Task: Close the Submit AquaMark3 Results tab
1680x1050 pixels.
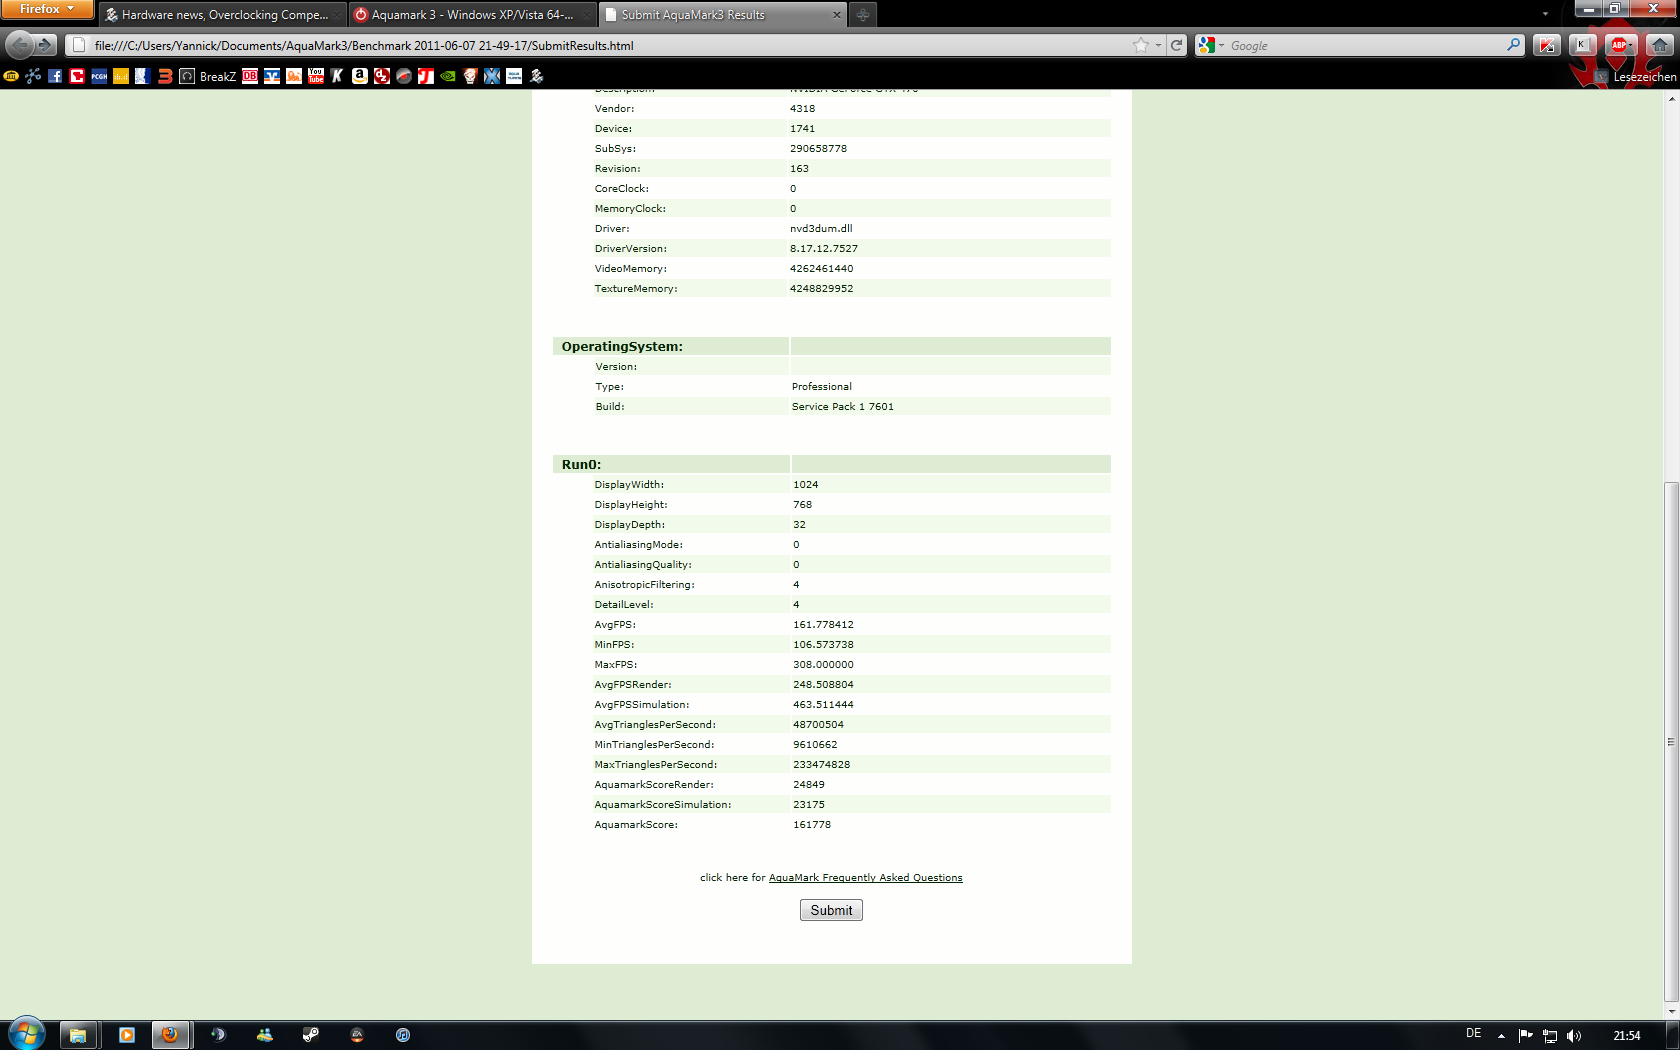Action: pyautogui.click(x=836, y=15)
